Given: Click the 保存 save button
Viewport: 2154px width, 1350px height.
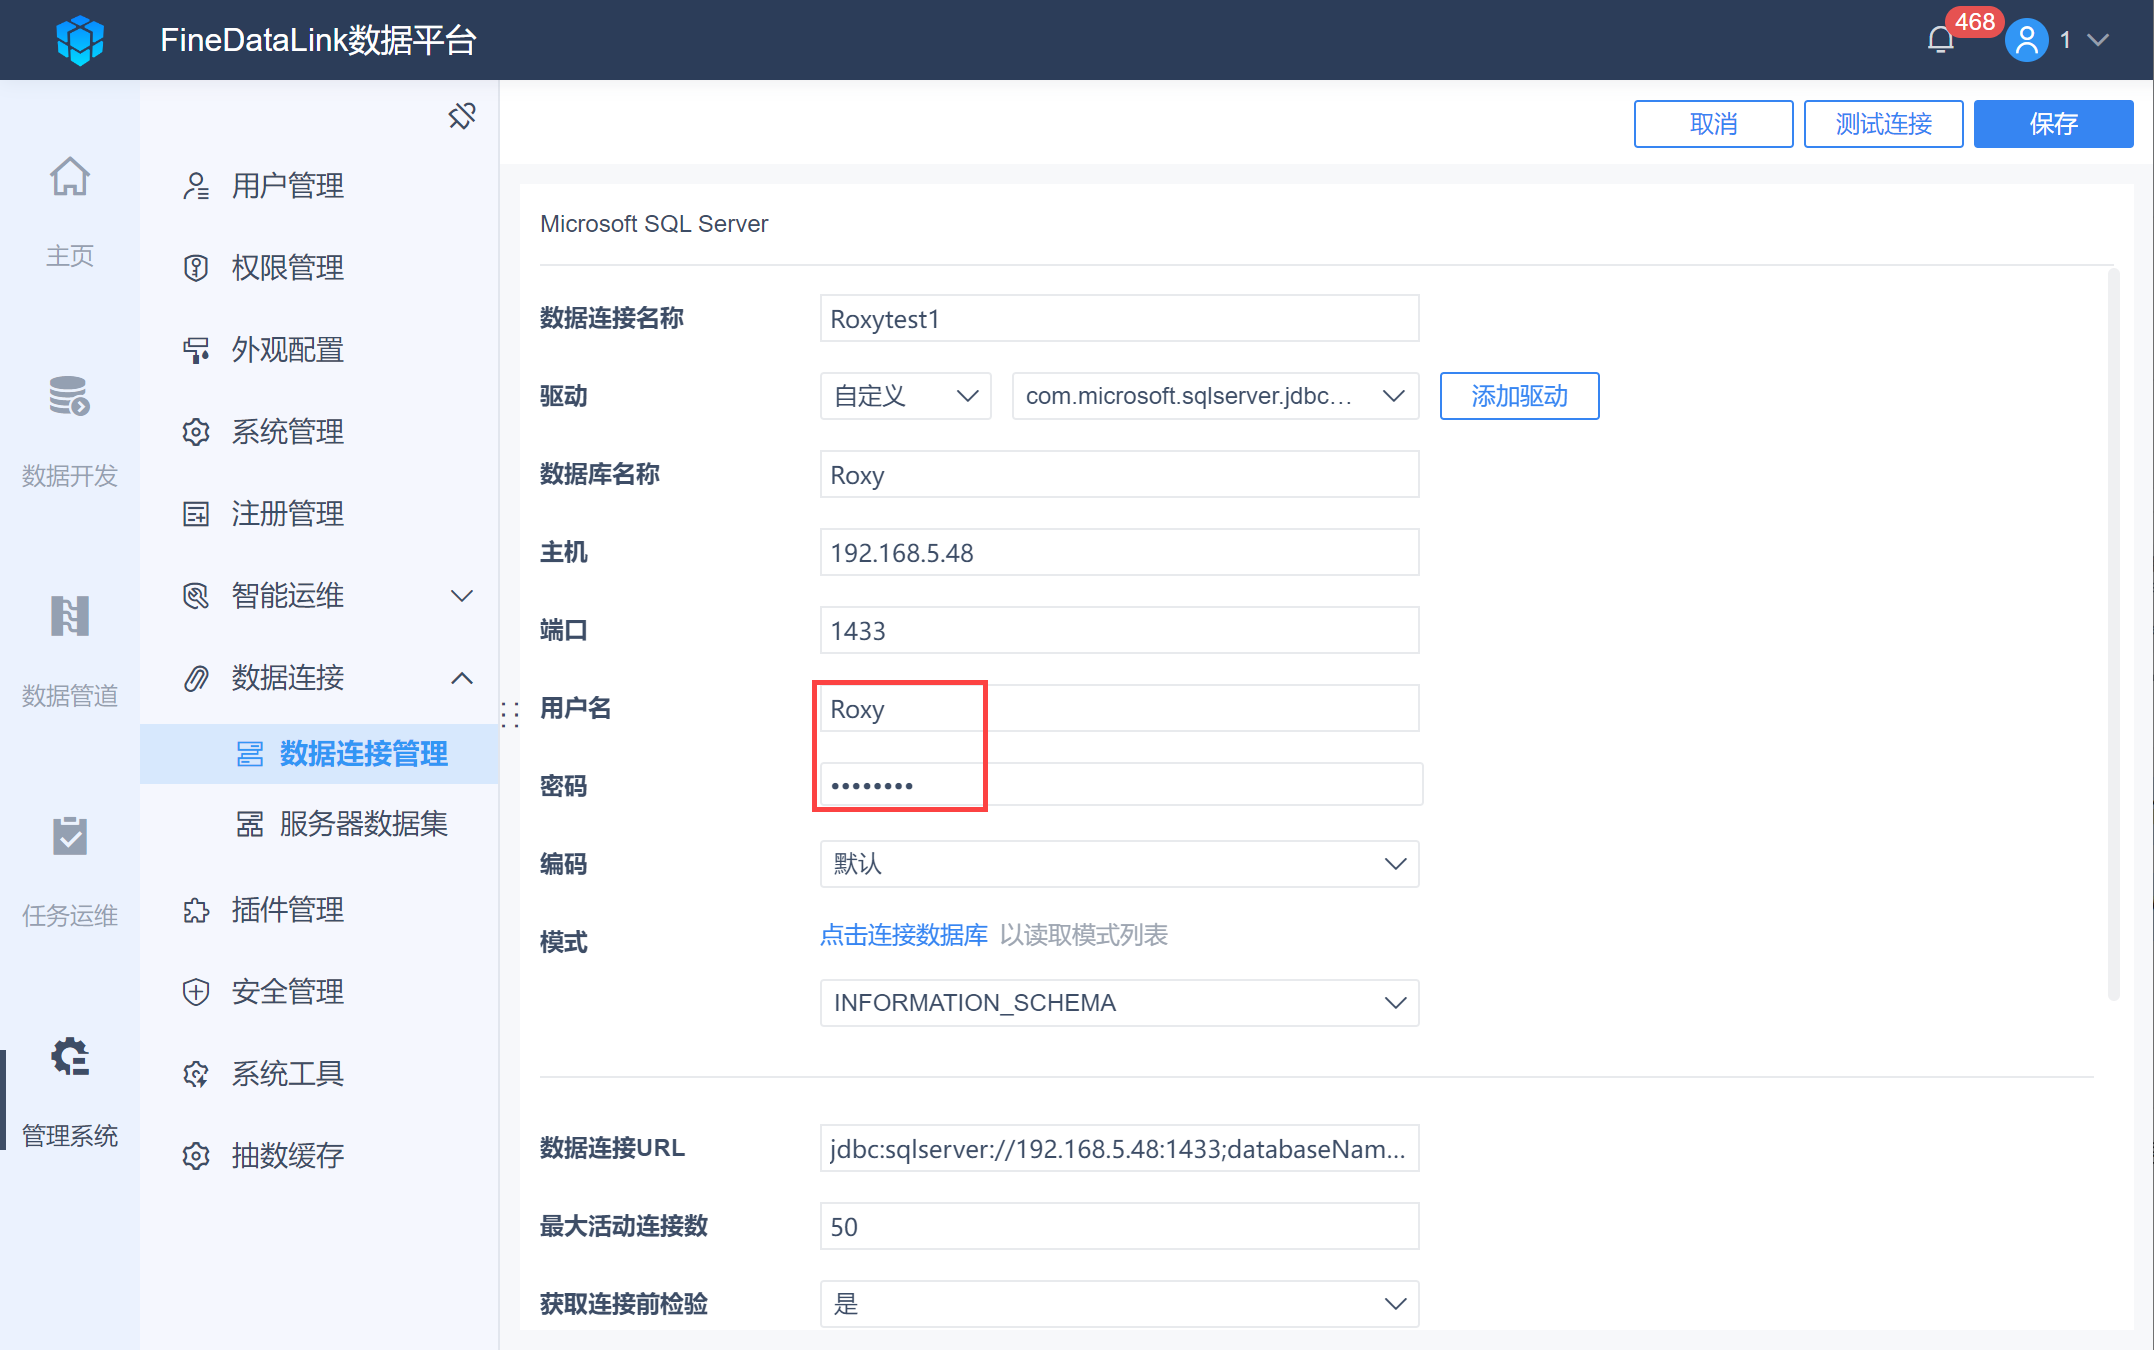Looking at the screenshot, I should click(2053, 124).
